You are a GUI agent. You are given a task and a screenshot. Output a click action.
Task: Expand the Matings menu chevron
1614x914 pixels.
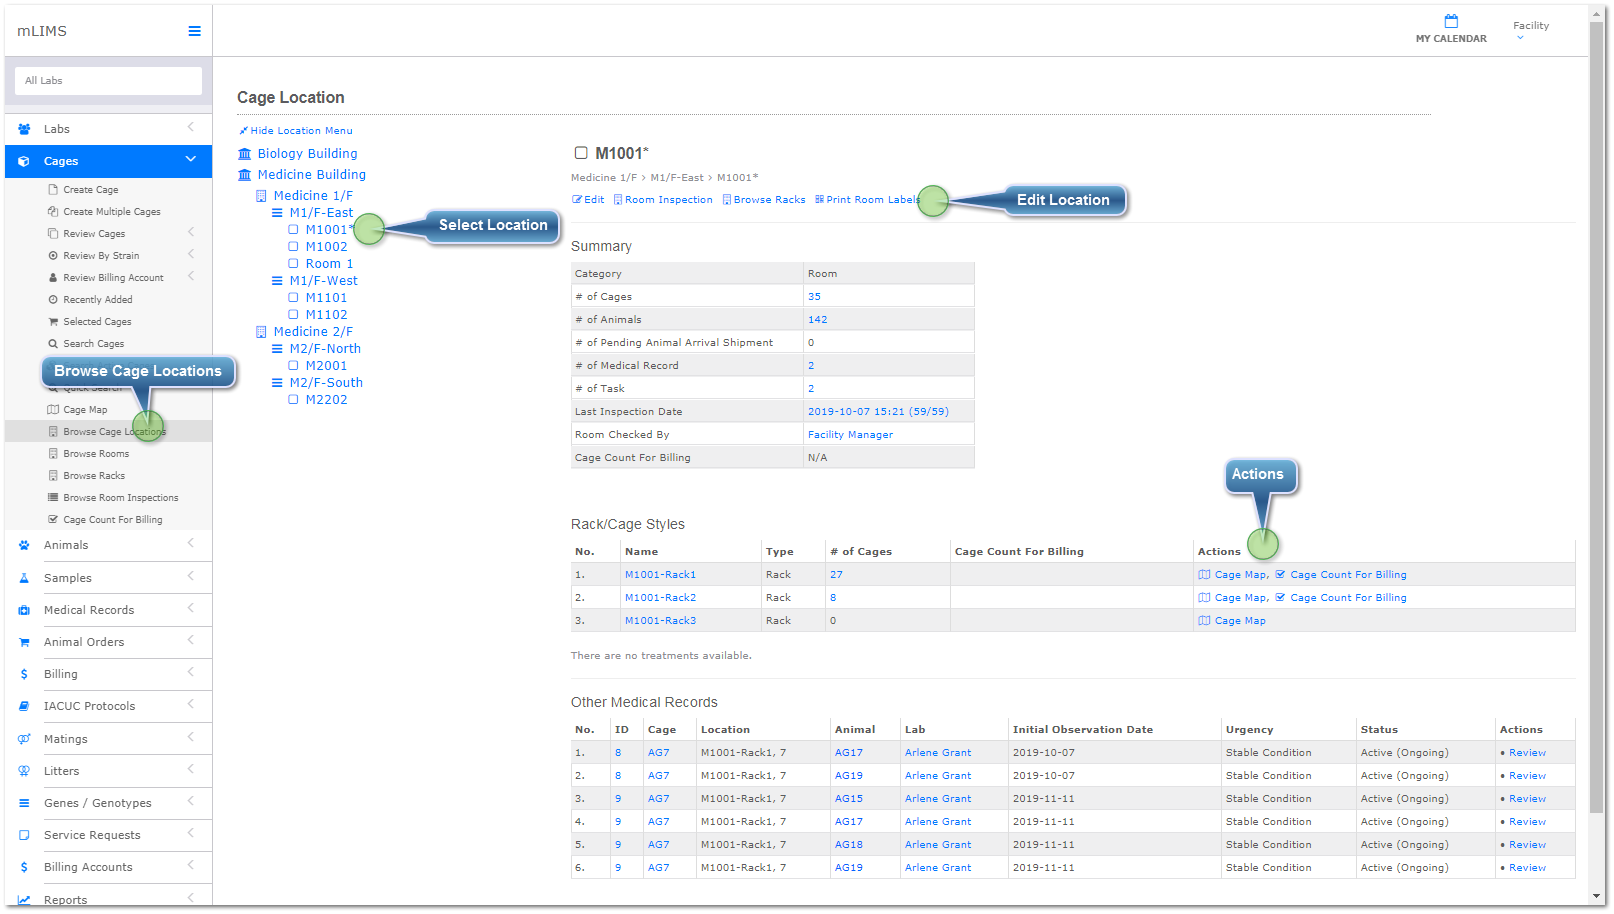tap(190, 737)
